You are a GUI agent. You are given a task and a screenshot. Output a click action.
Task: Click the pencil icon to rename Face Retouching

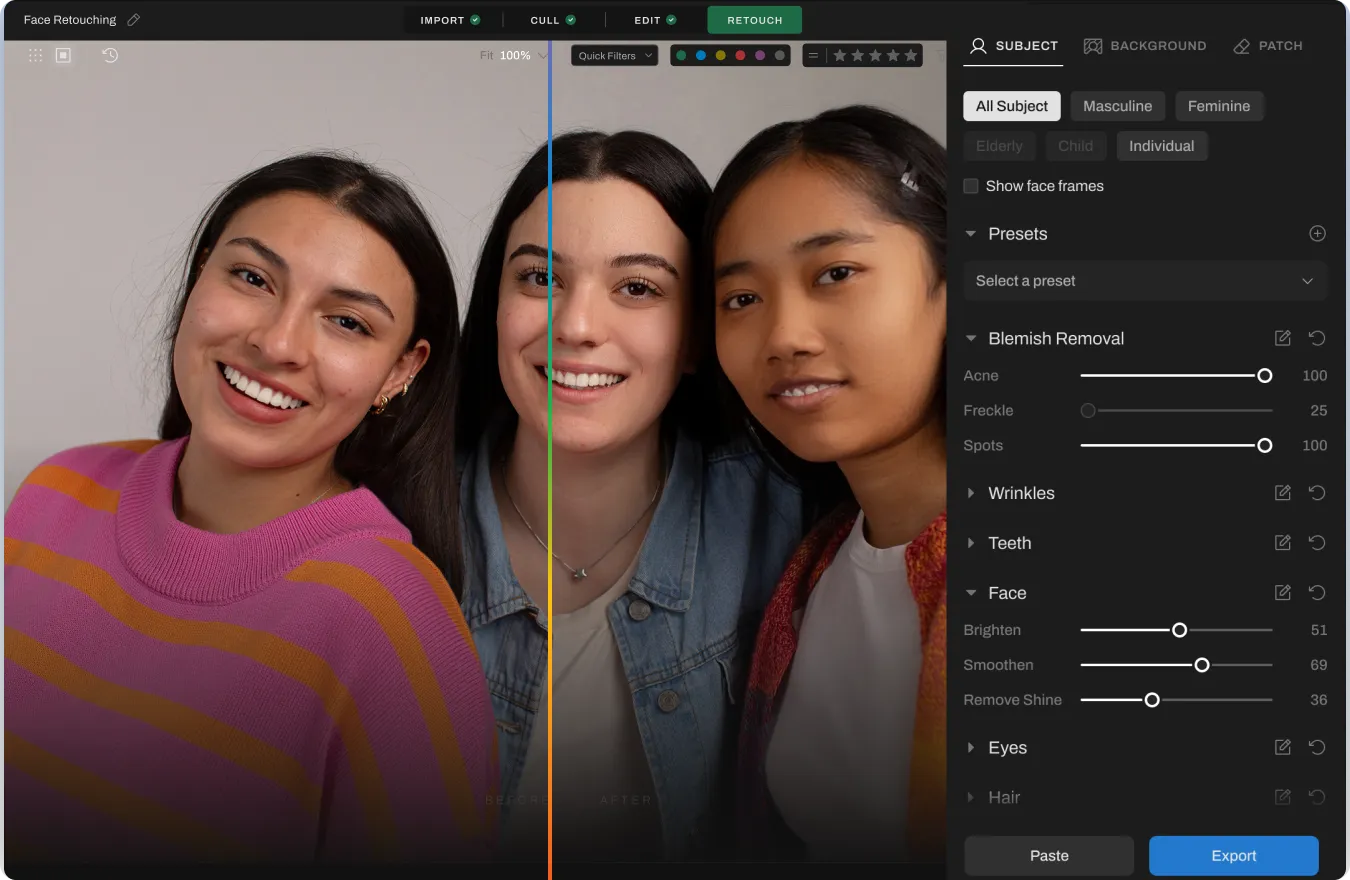(134, 20)
